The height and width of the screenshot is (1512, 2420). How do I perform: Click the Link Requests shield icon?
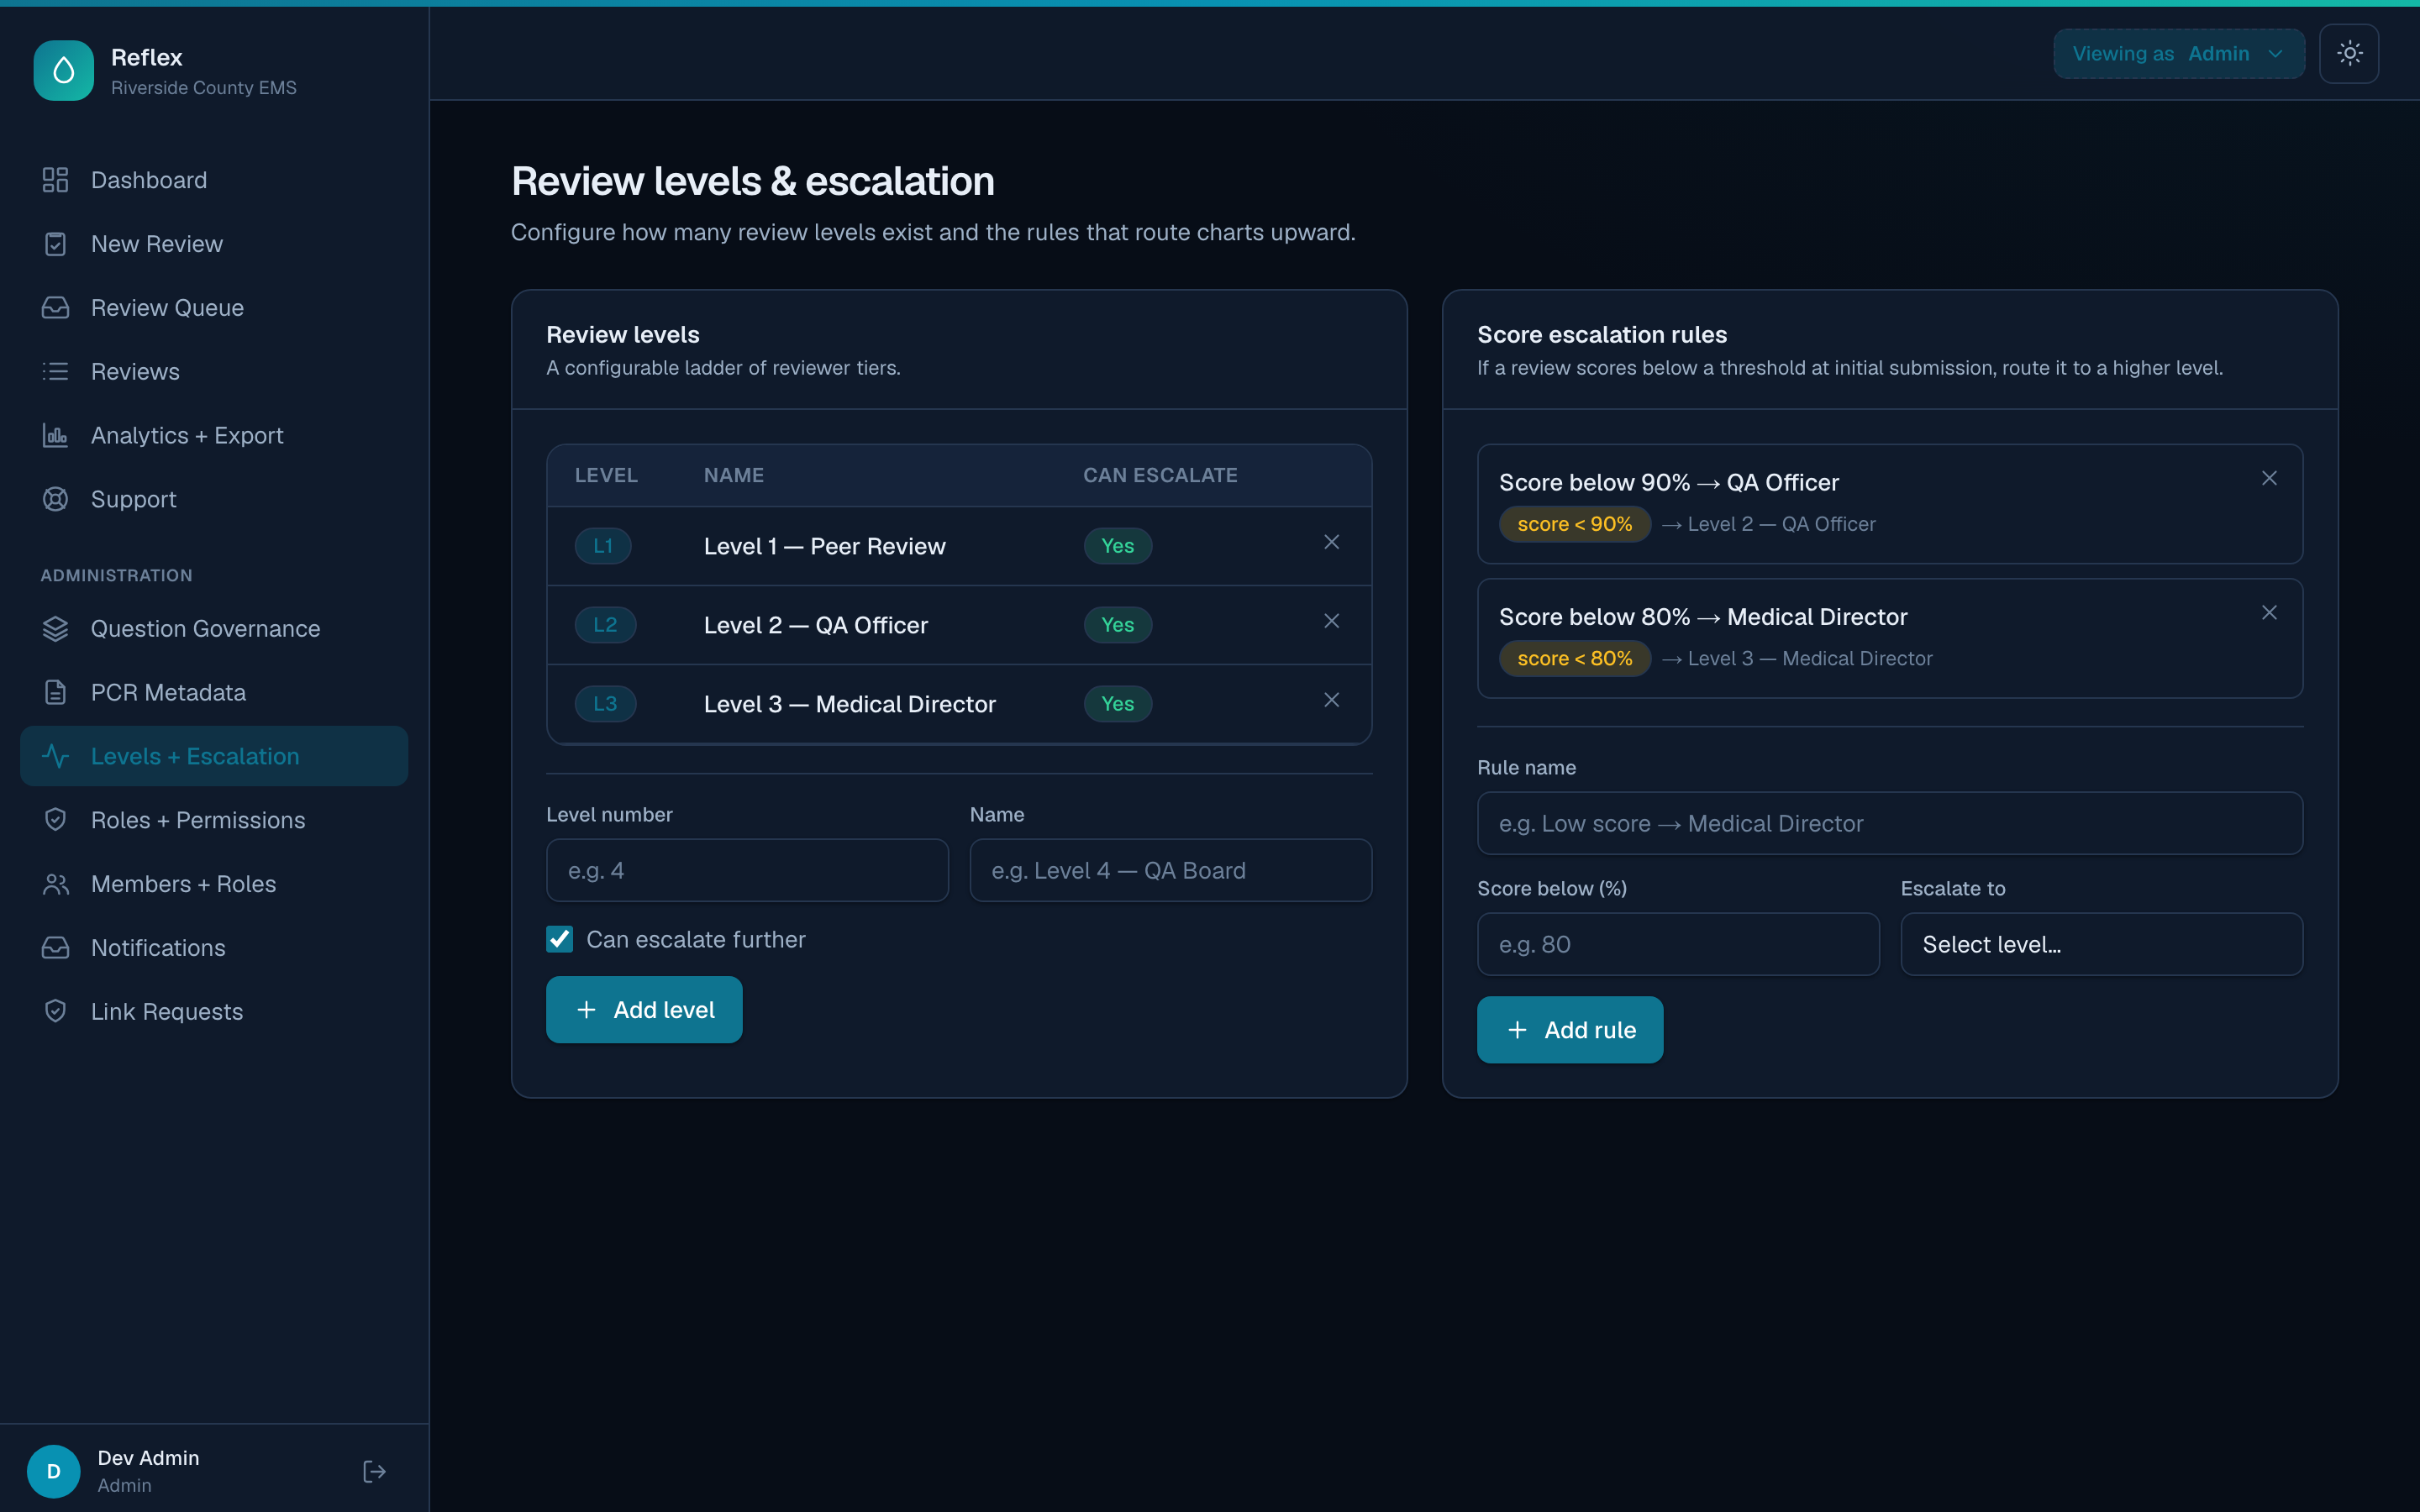pos(55,1012)
